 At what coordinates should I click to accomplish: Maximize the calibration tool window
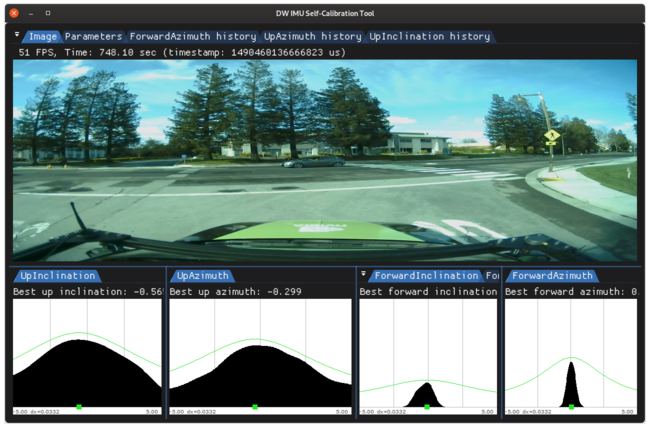(48, 13)
